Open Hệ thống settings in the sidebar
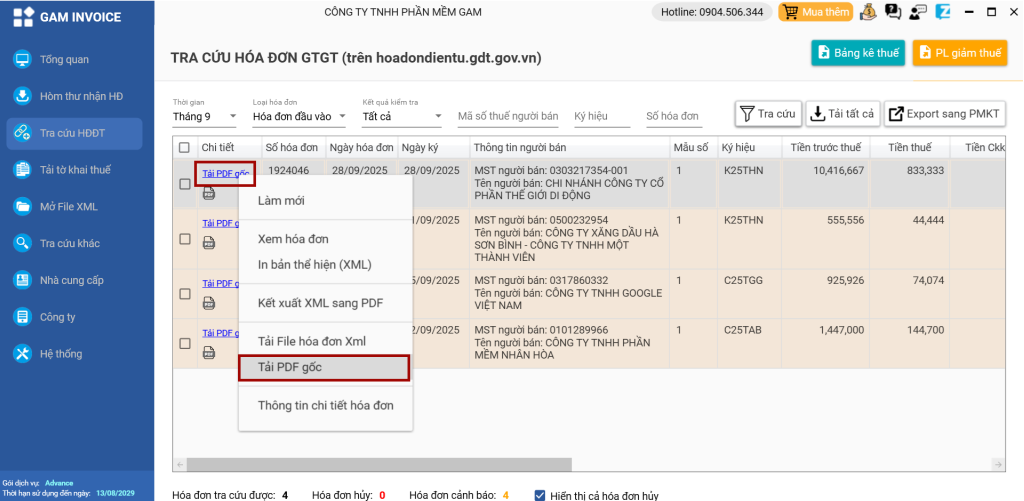The image size is (1024, 501). 61,354
